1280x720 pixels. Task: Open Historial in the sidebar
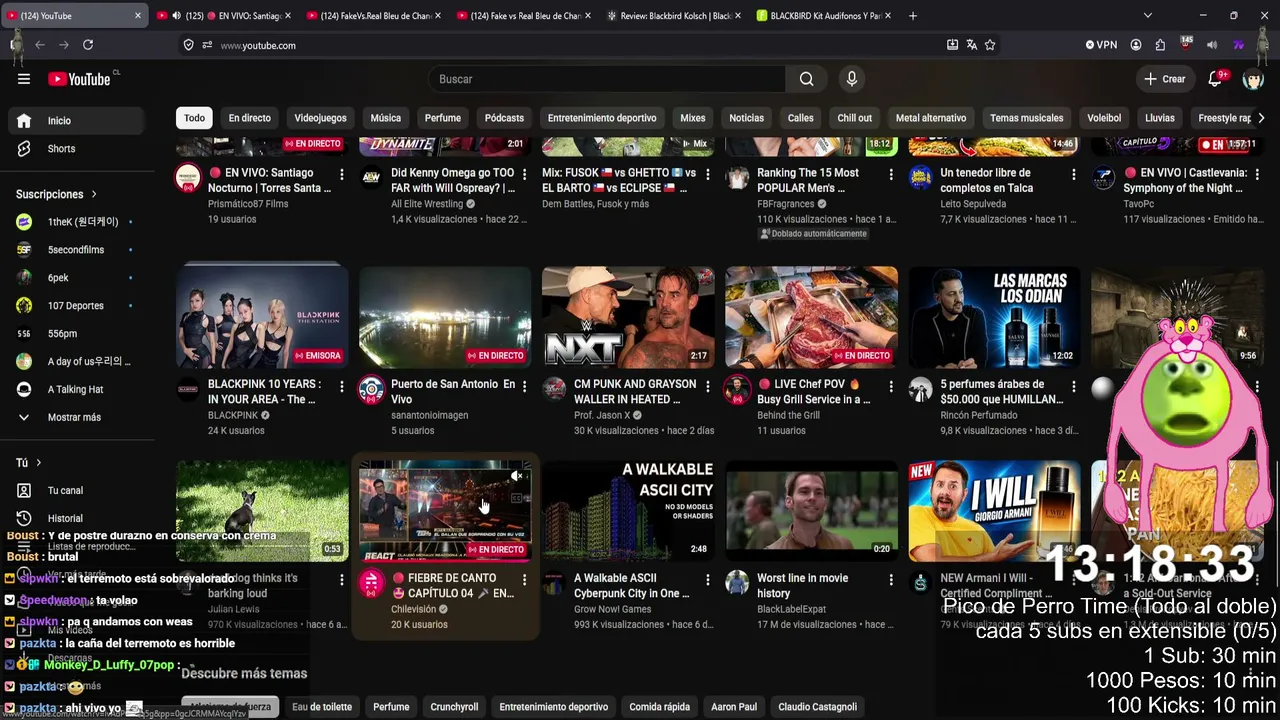click(65, 519)
